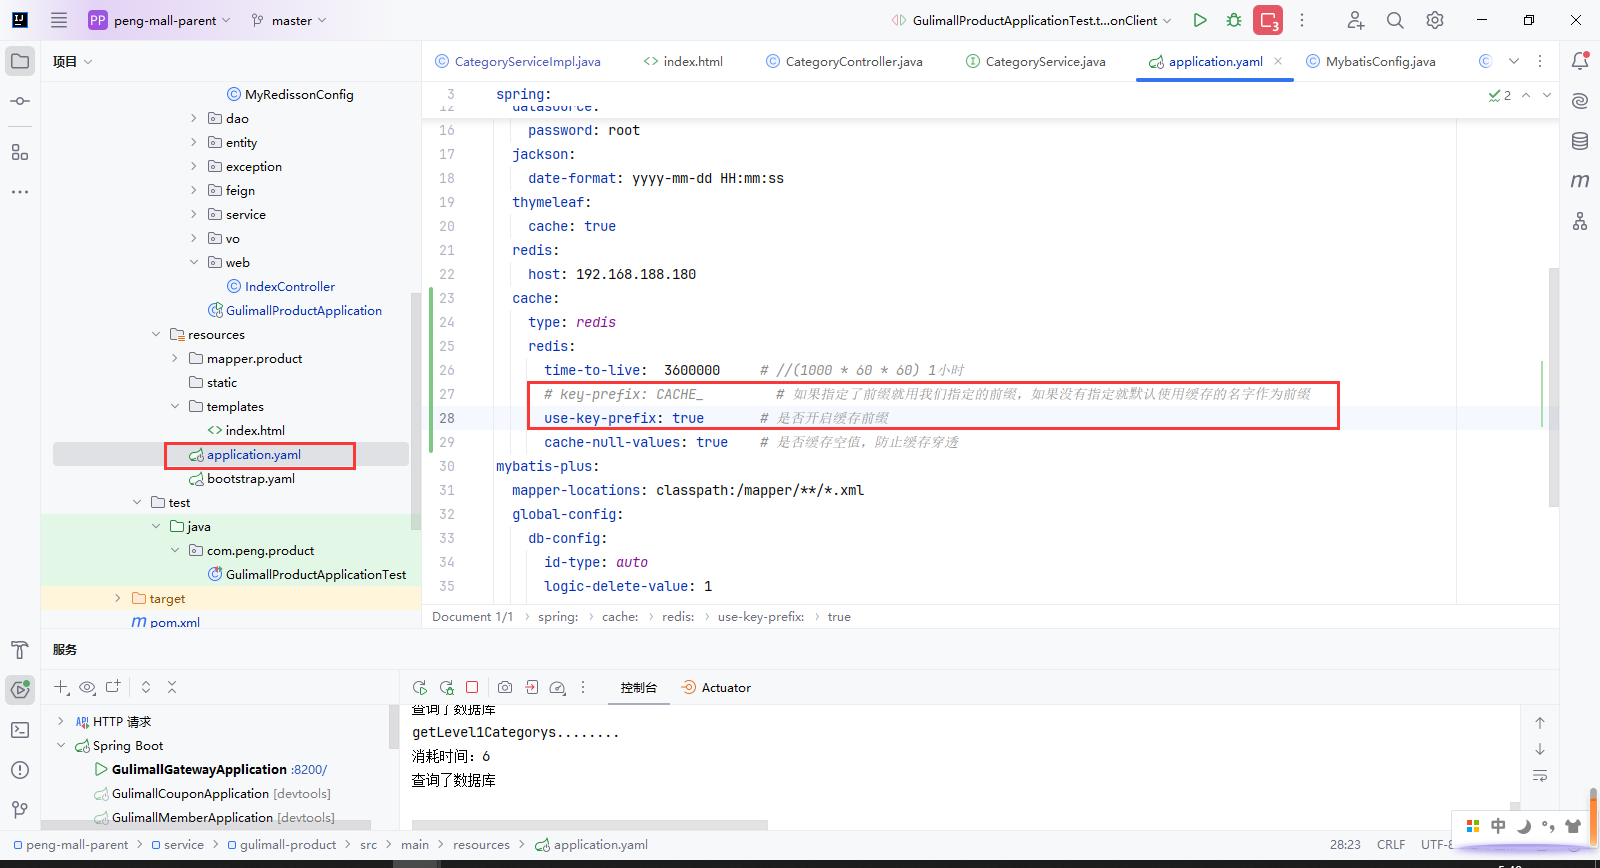Open bootstrap.yaml in project tree
The image size is (1600, 868).
pyautogui.click(x=251, y=478)
